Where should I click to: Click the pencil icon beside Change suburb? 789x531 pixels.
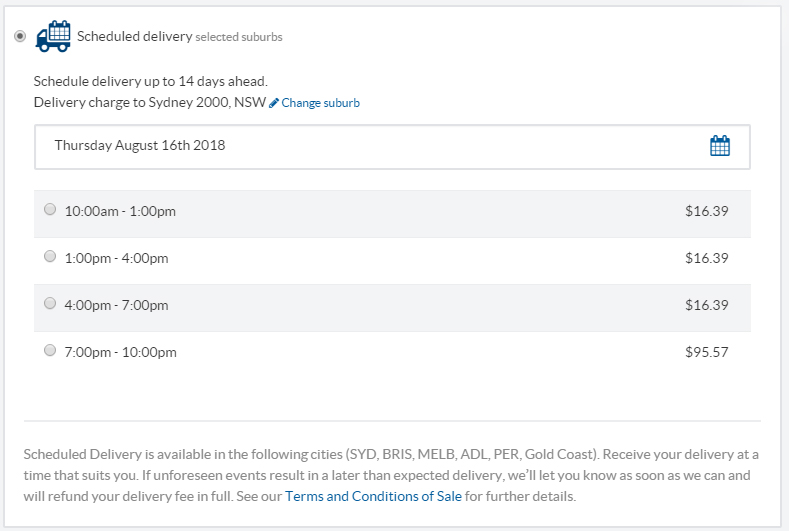tap(274, 103)
